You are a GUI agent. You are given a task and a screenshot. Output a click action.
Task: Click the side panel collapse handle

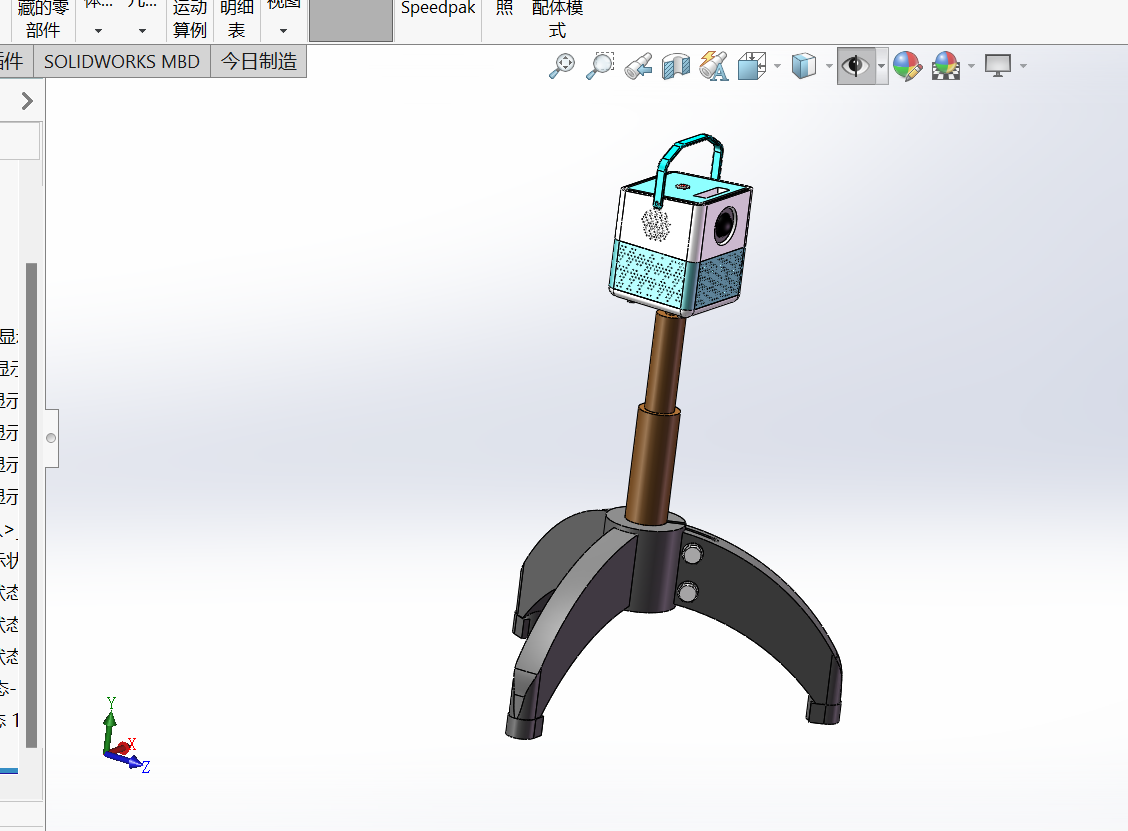tap(51, 437)
